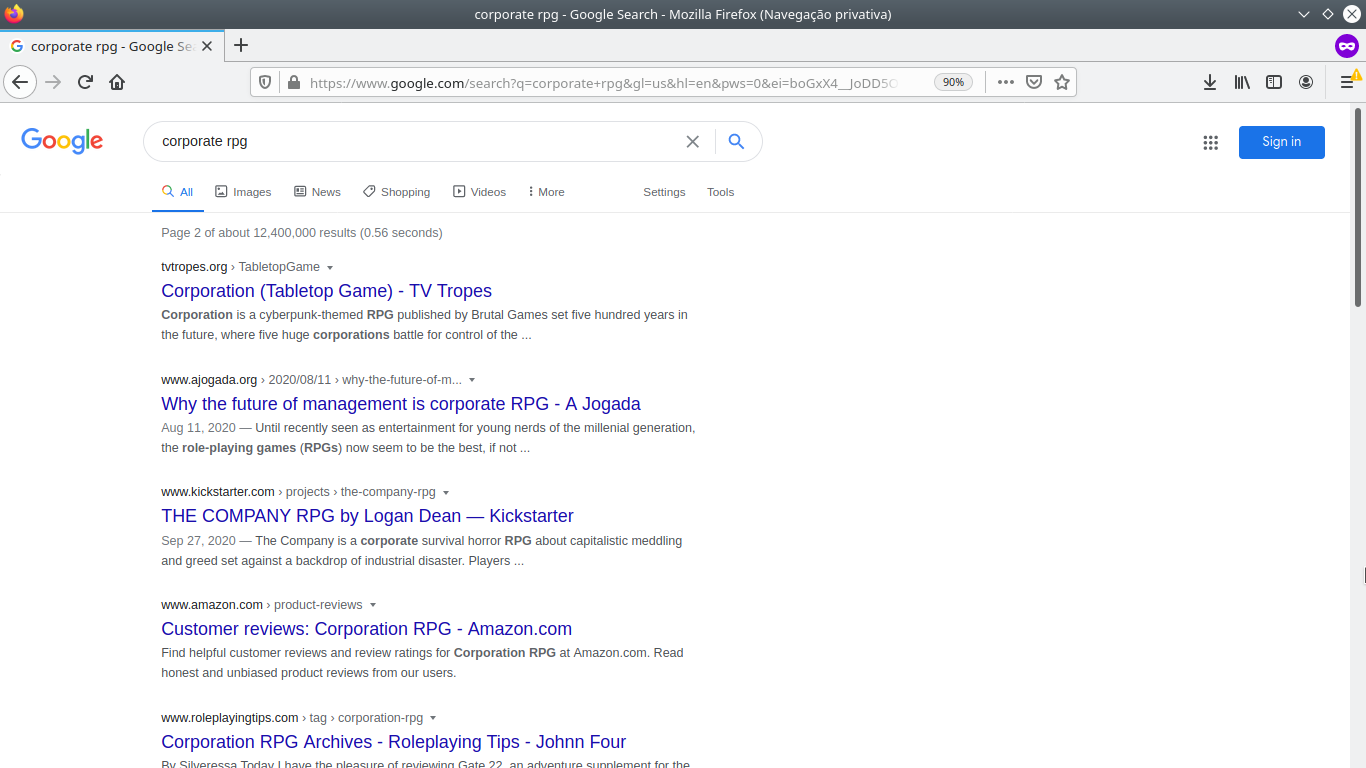Click the magnifier search button
Image resolution: width=1366 pixels, height=768 pixels.
(x=736, y=142)
